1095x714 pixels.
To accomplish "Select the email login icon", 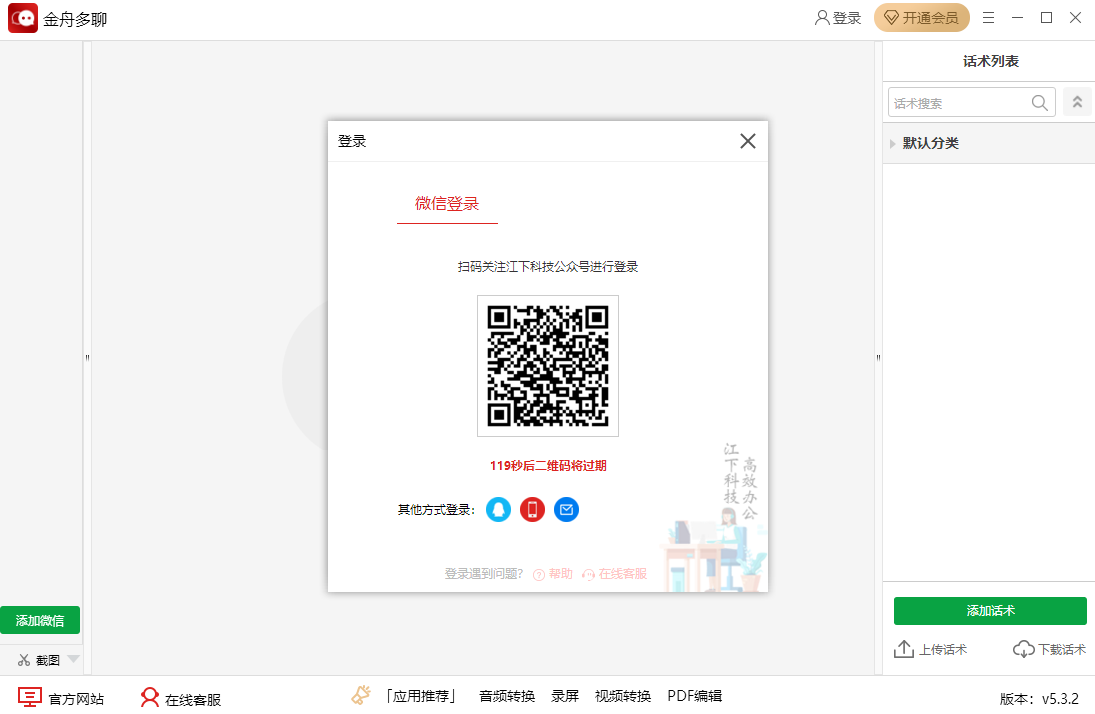I will tap(566, 510).
